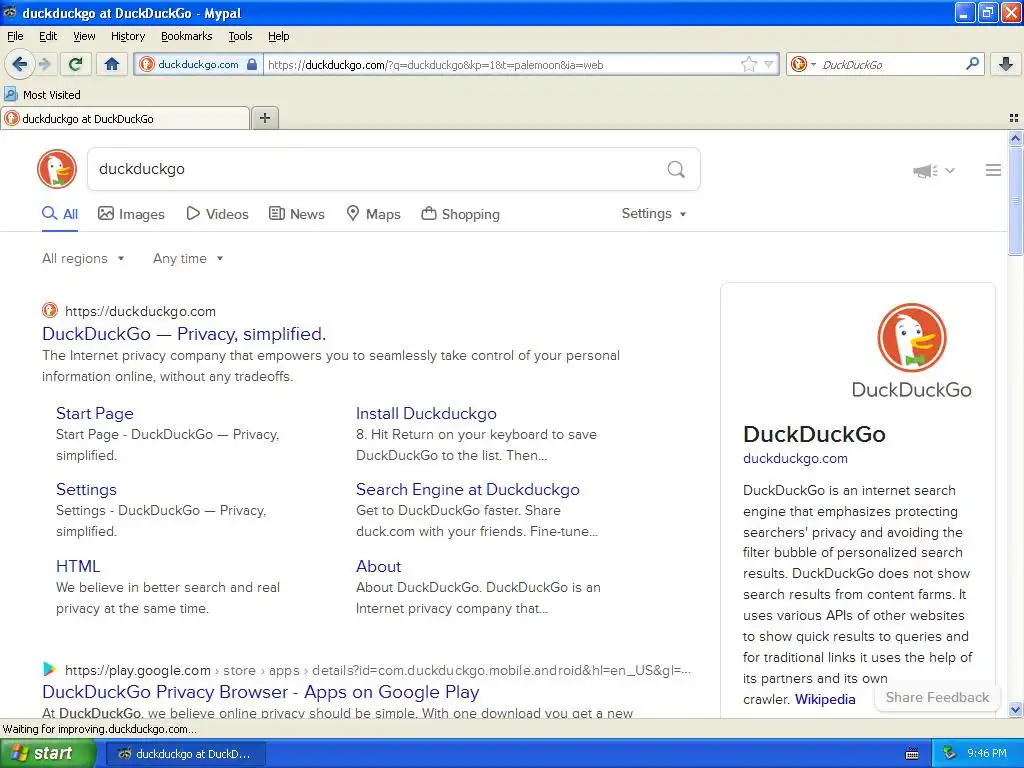1024x768 pixels.
Task: Click the duckduckgo.com identity label in address bar
Action: (198, 65)
